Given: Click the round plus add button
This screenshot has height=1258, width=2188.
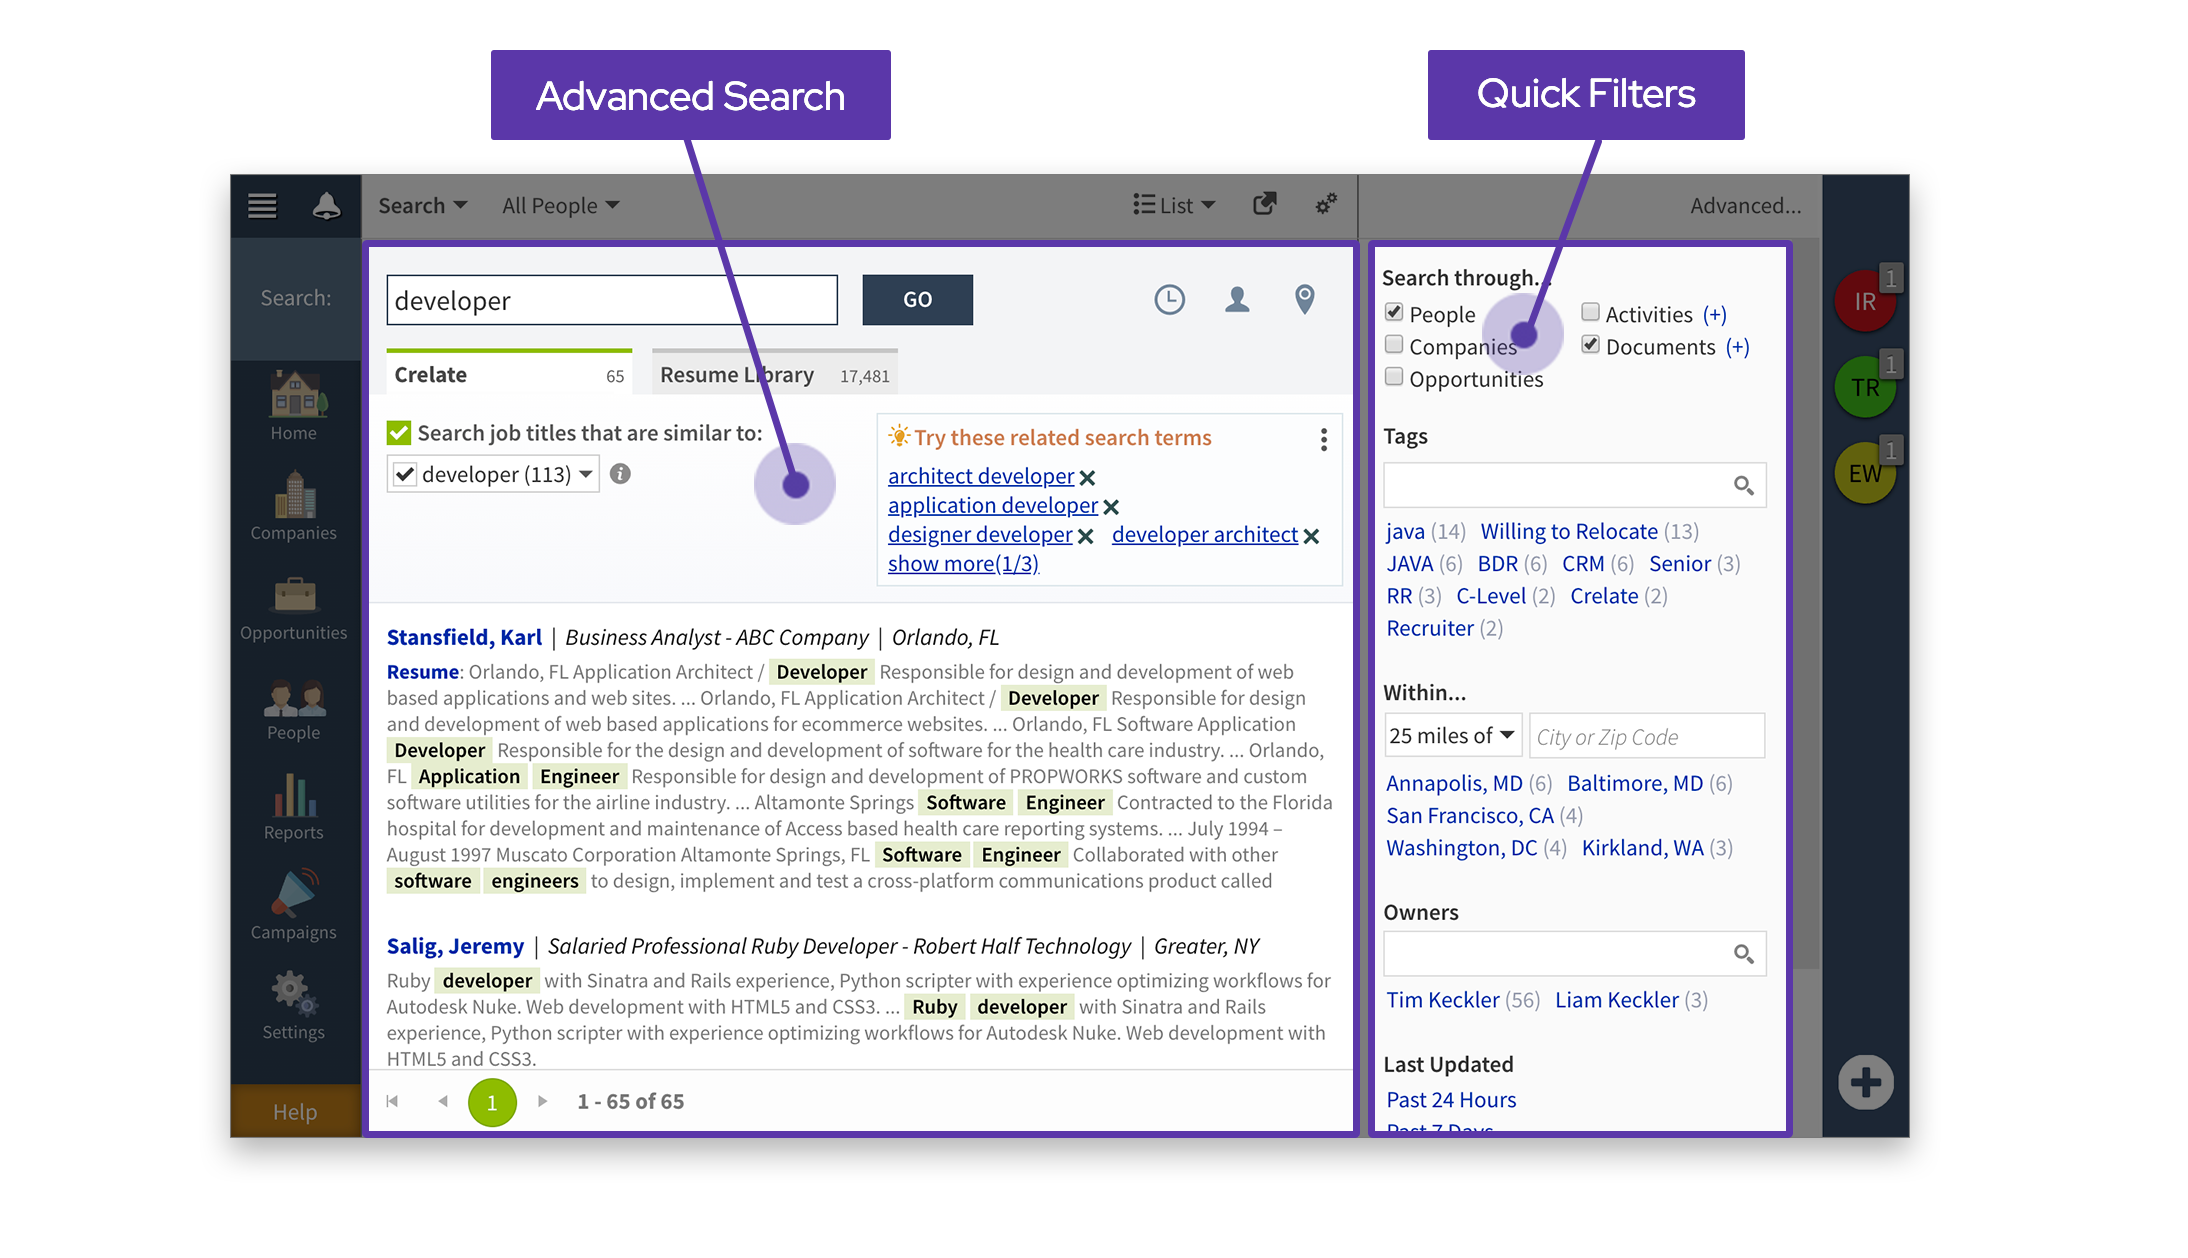Looking at the screenshot, I should tap(1865, 1082).
